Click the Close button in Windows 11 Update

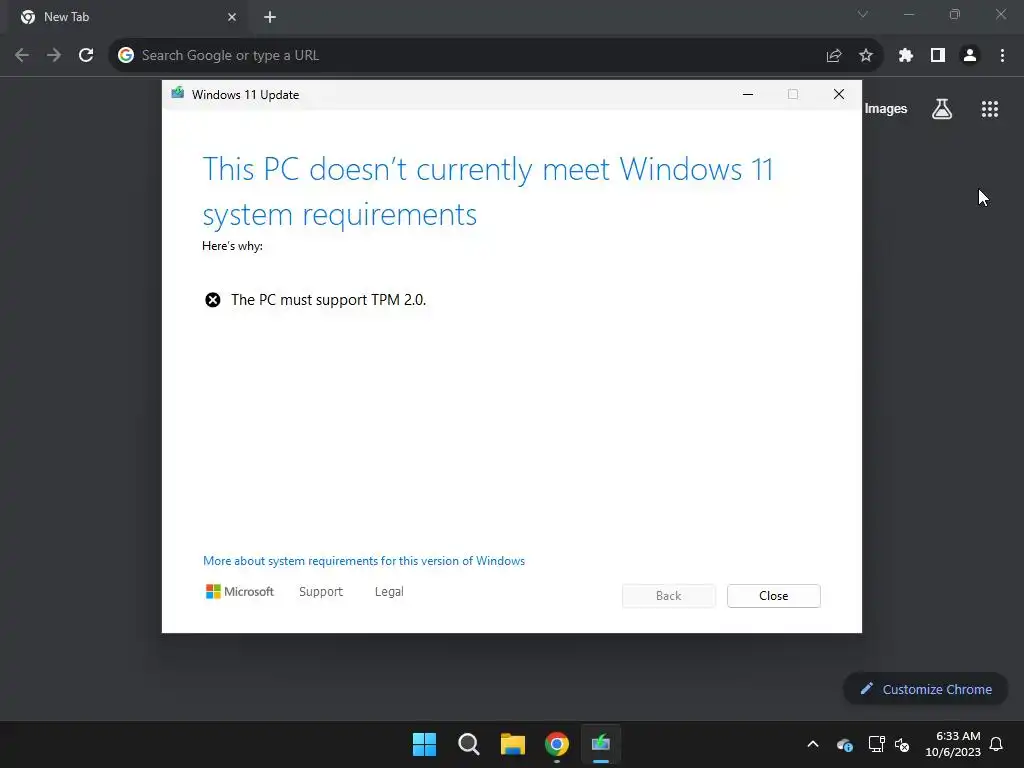(773, 596)
